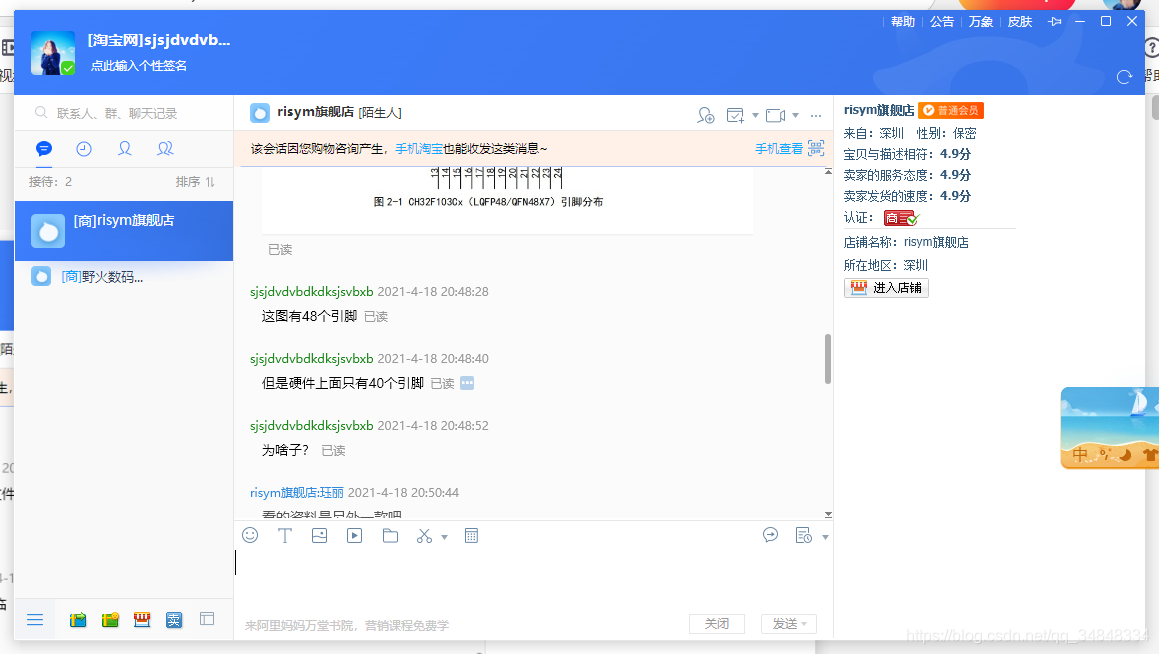Click the 点此输入个性签名 signature field

coord(139,66)
